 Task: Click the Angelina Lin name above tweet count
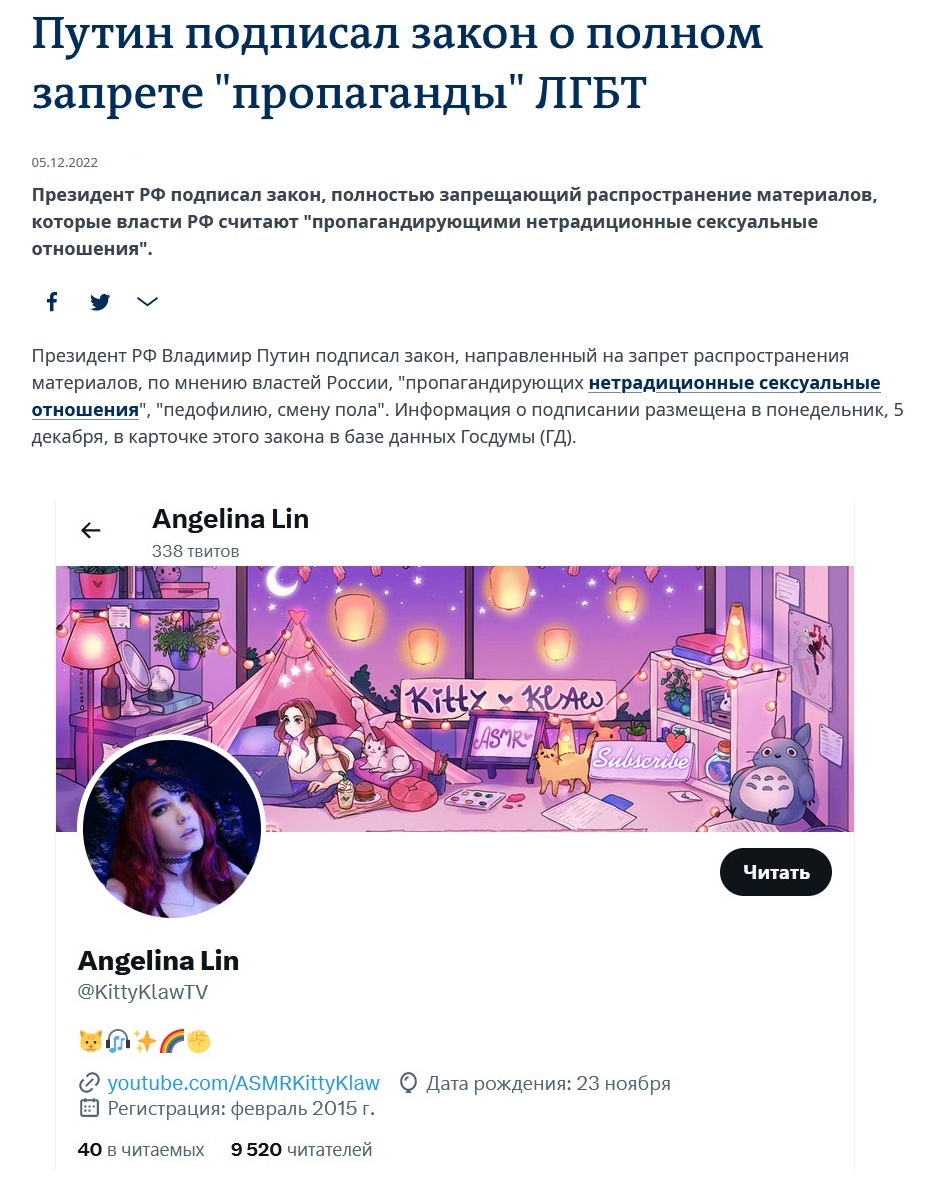(230, 519)
